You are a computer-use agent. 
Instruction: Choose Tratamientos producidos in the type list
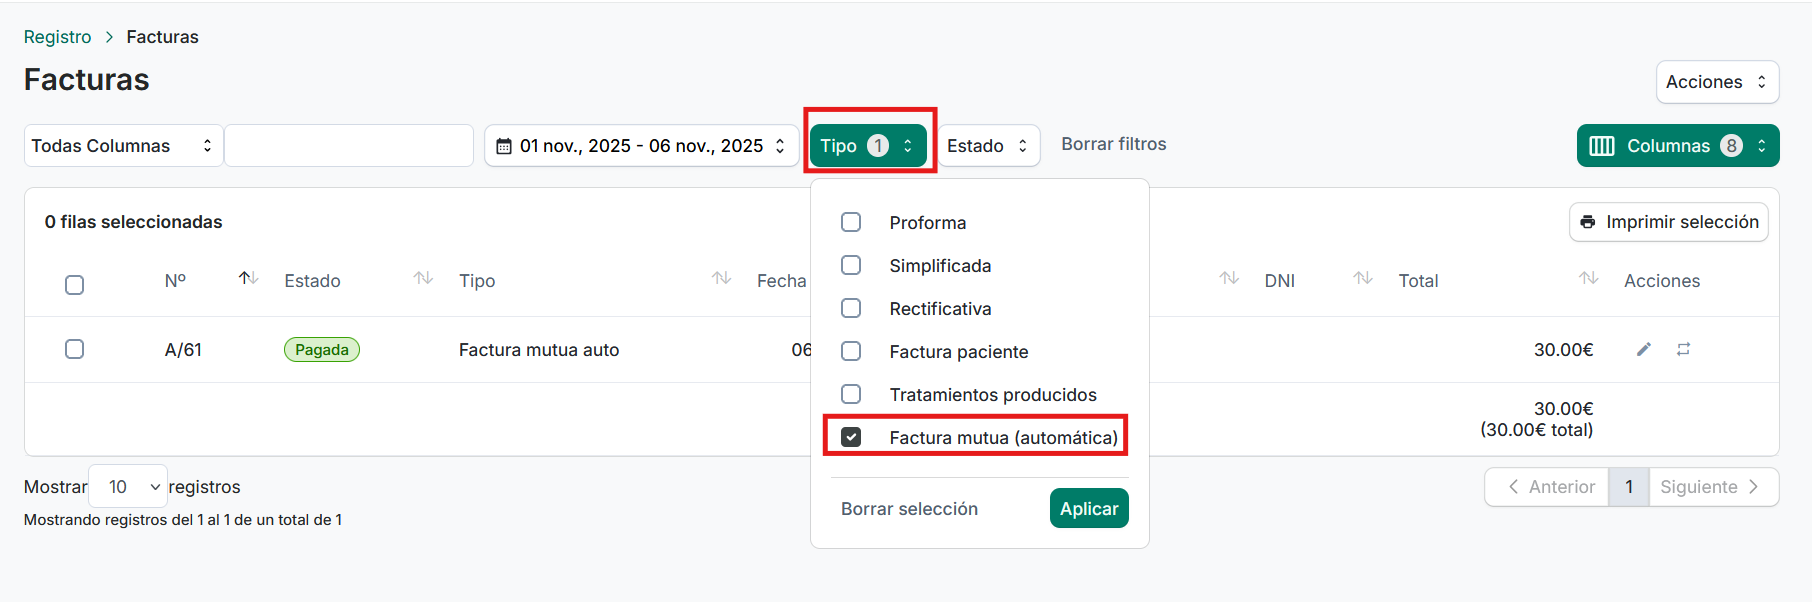(x=851, y=394)
